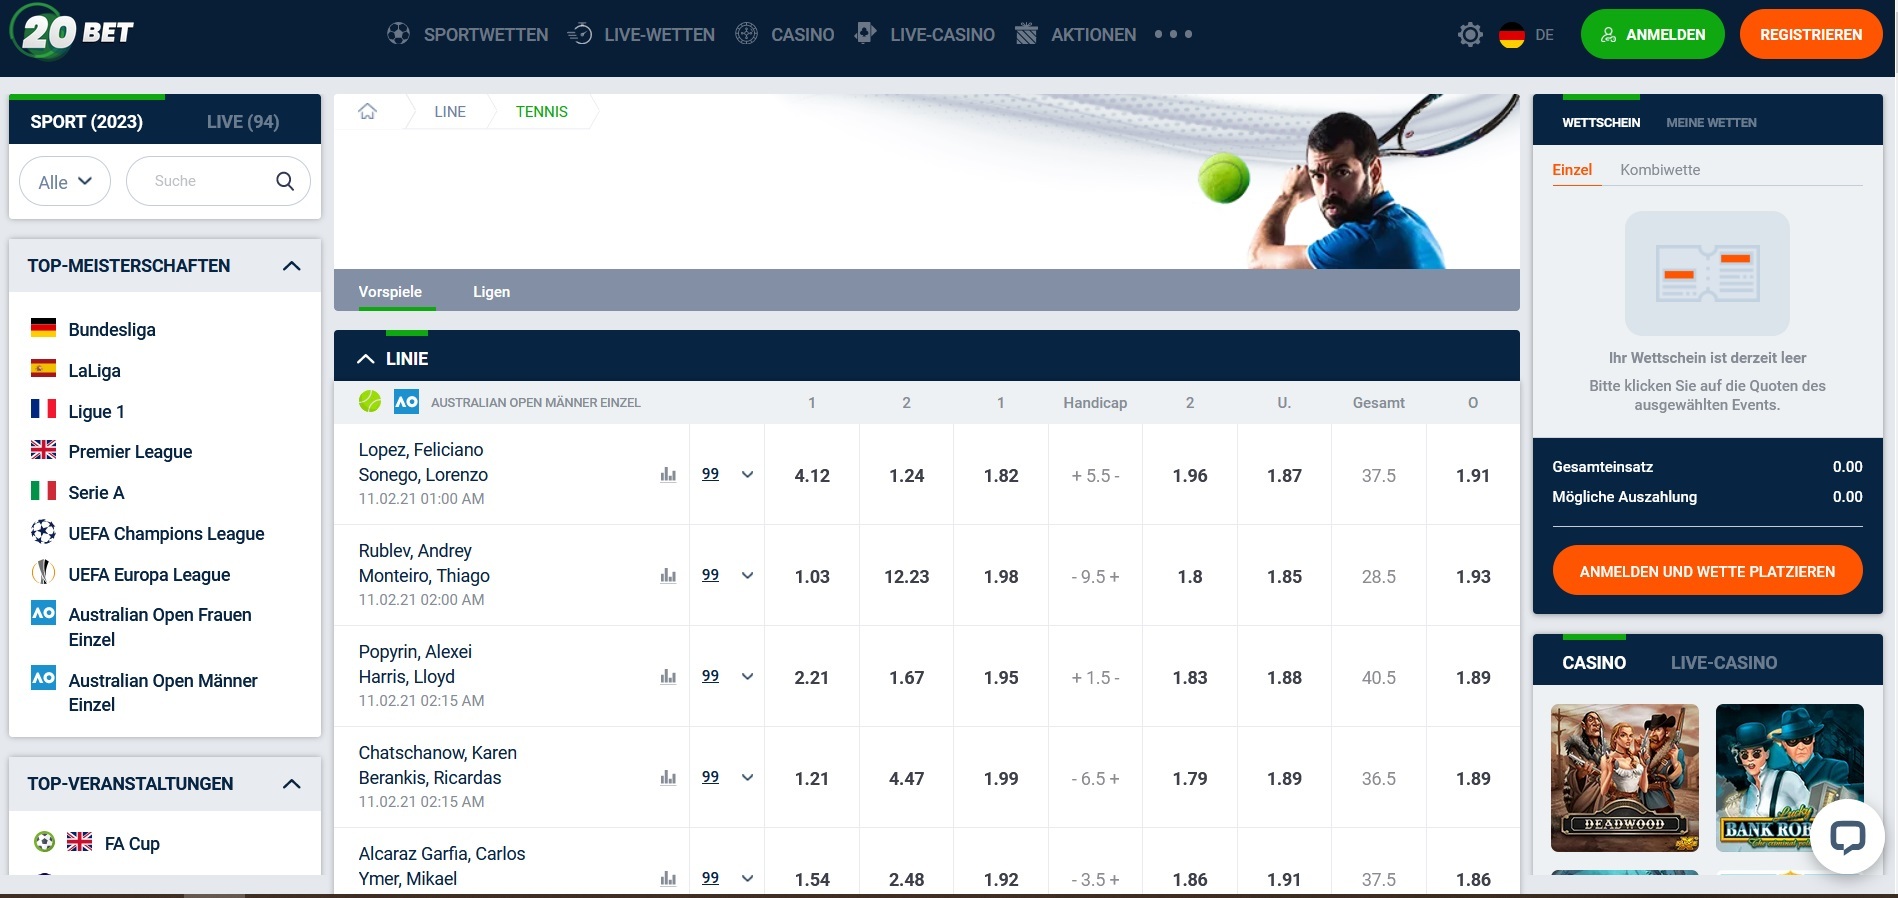Click the home breadcrumb icon
1898x898 pixels.
click(367, 112)
